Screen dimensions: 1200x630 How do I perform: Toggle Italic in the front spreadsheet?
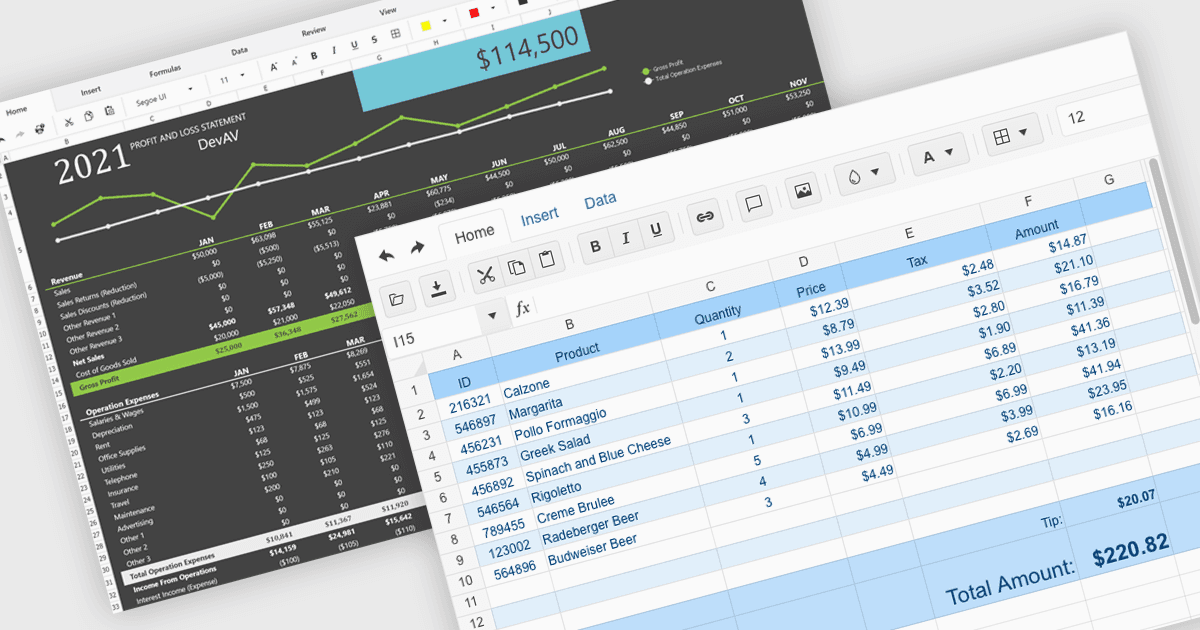point(626,239)
